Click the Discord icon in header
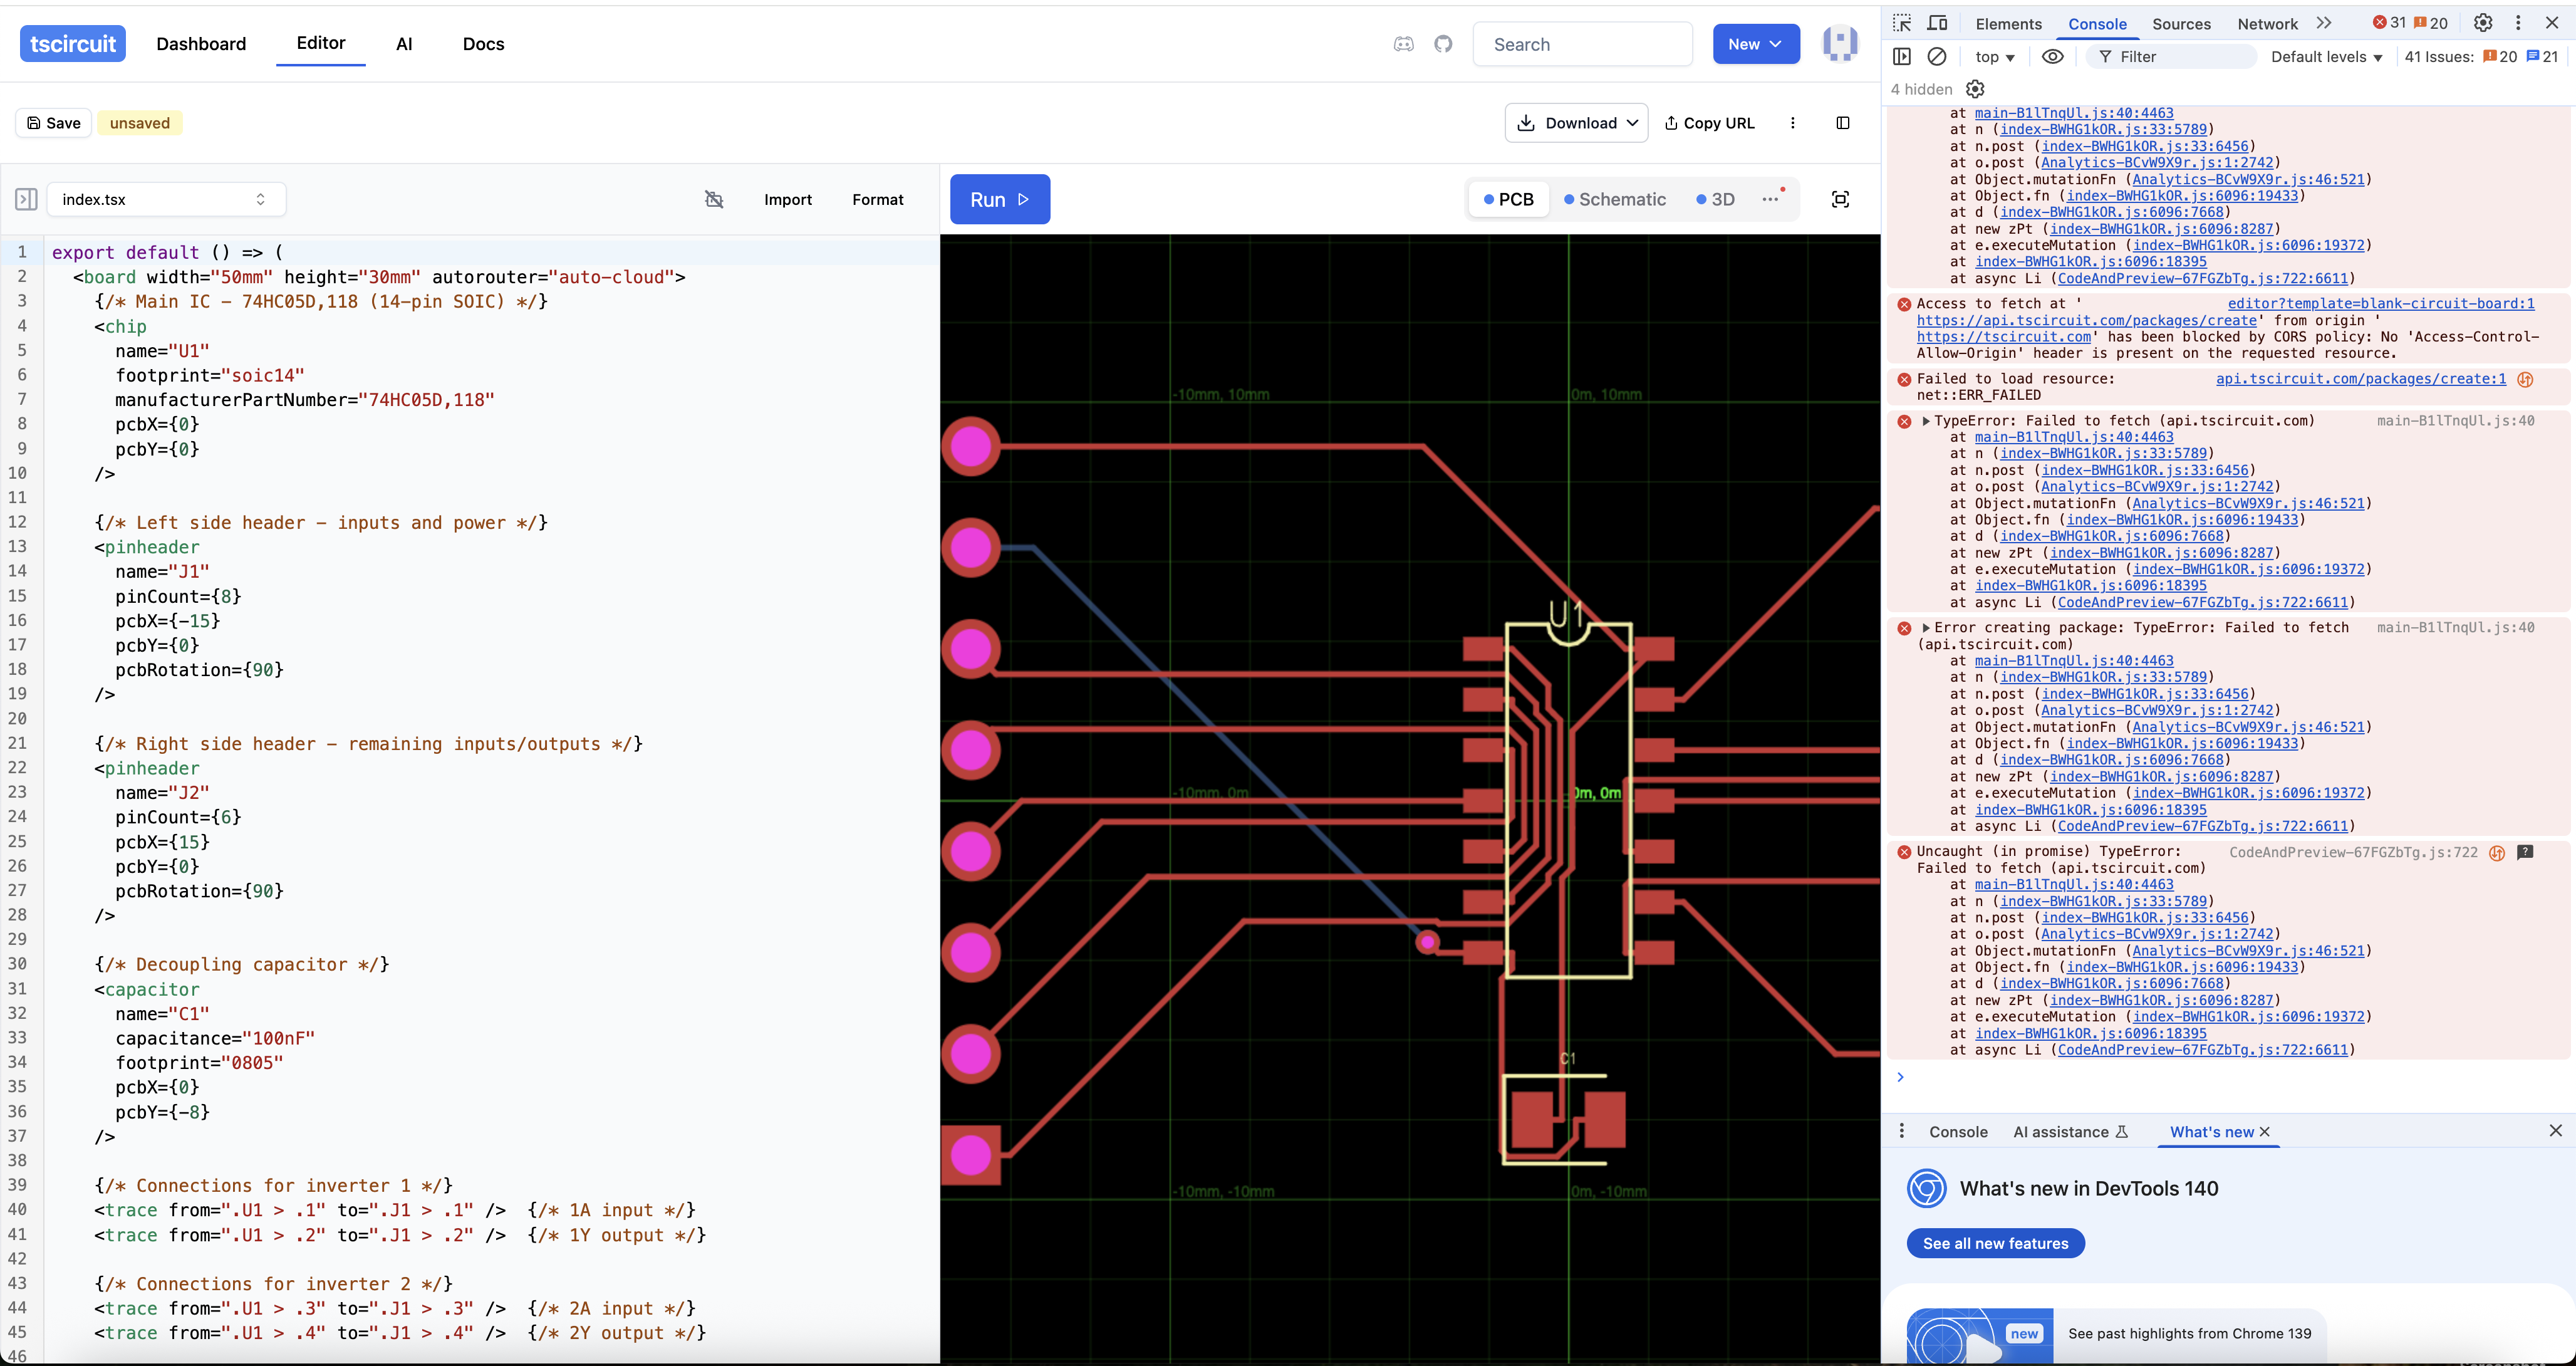2576x1366 pixels. click(1403, 44)
